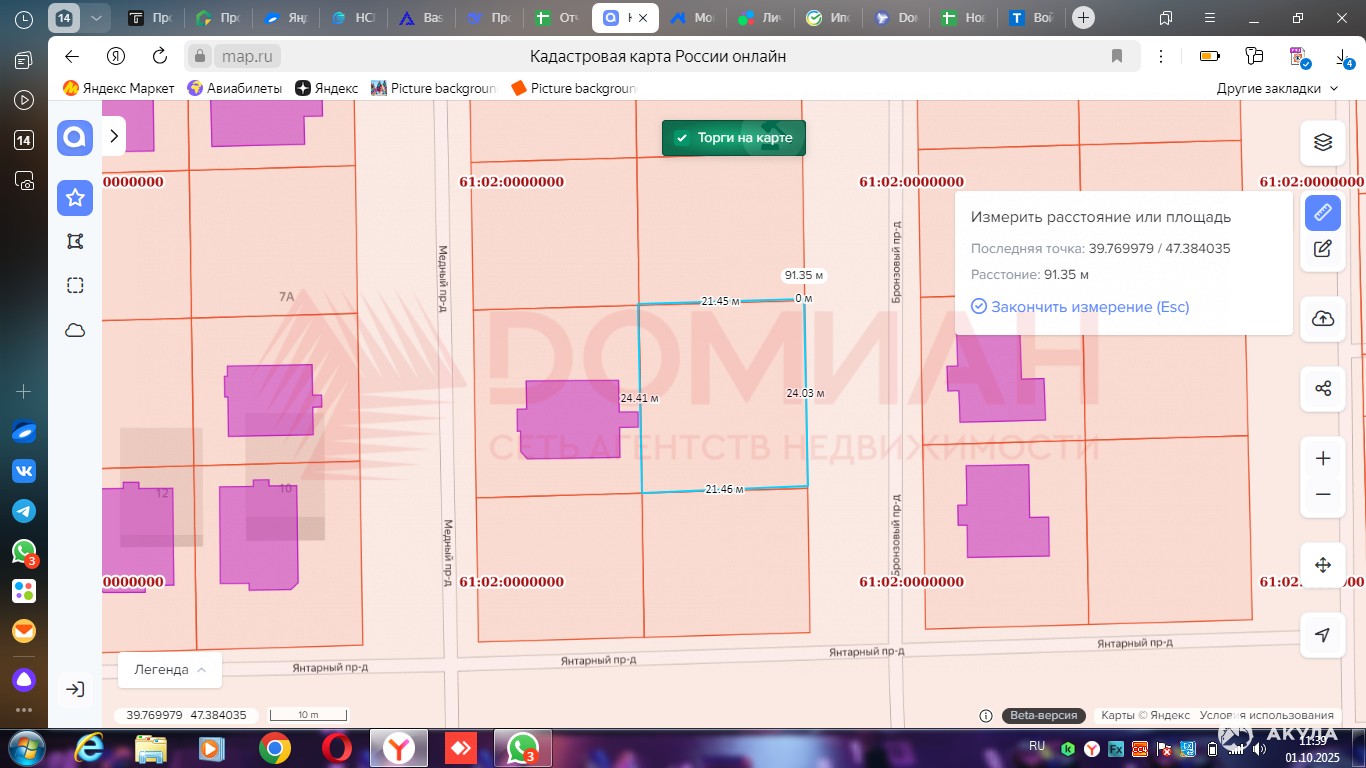The image size is (1366, 768).
Task: Open the share map icon
Action: (1322, 389)
